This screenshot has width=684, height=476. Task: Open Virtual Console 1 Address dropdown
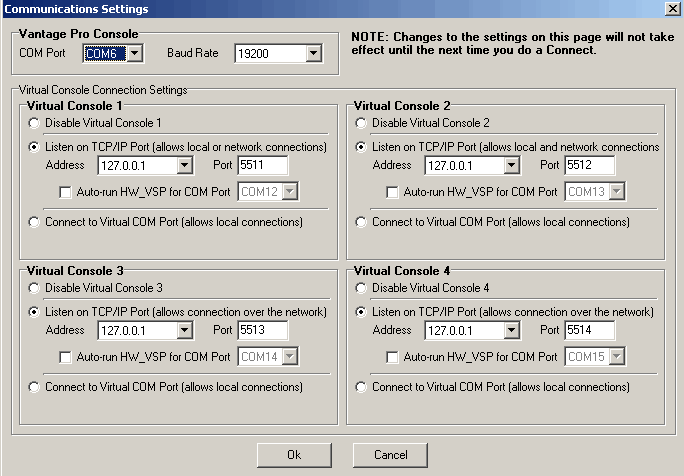(184, 165)
